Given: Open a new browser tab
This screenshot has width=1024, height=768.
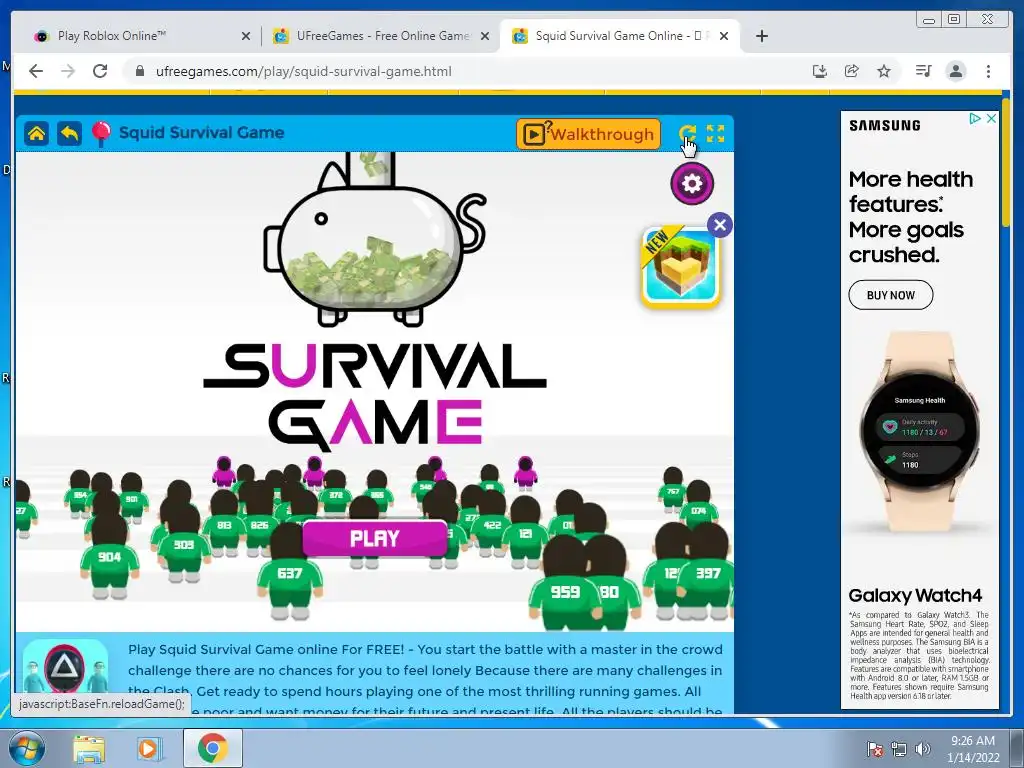Looking at the screenshot, I should 761,36.
